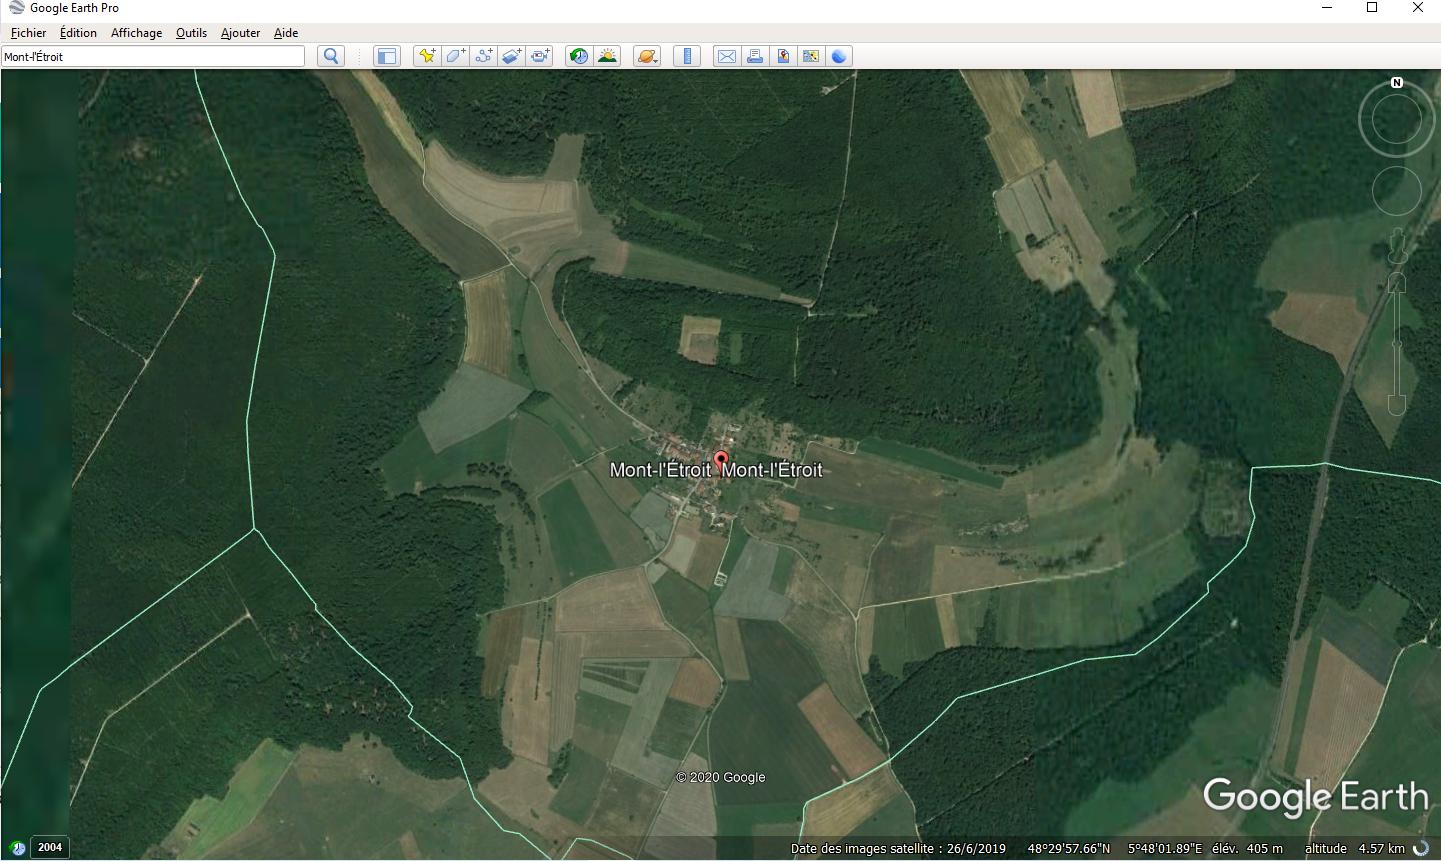
Task: Add a path using the toolbar icon
Action: [x=483, y=56]
